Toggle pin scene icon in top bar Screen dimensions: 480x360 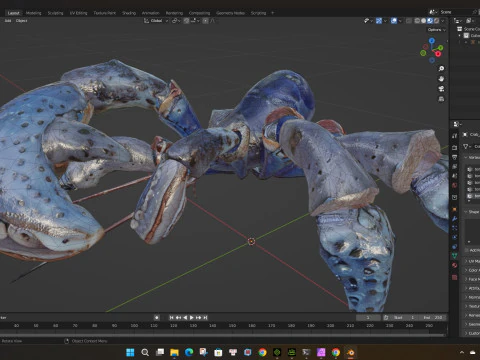click(x=475, y=12)
